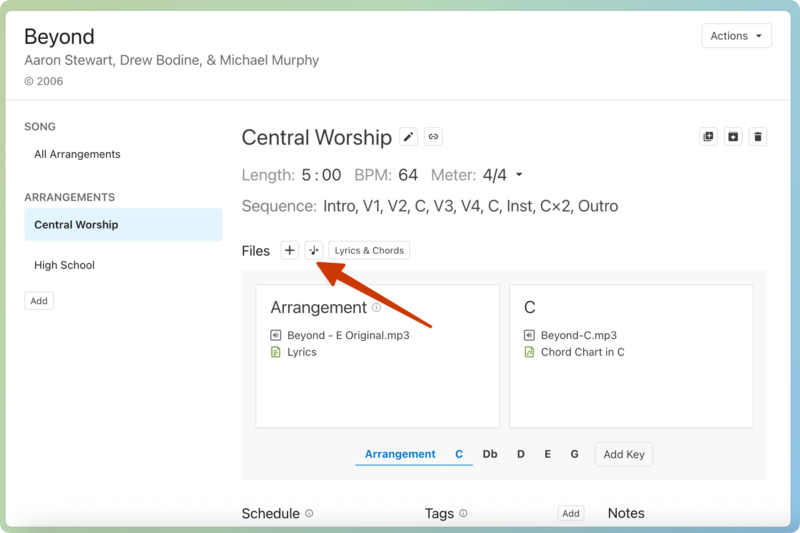Open the Beyond-C.mp3 file
This screenshot has width=800, height=533.
click(578, 336)
